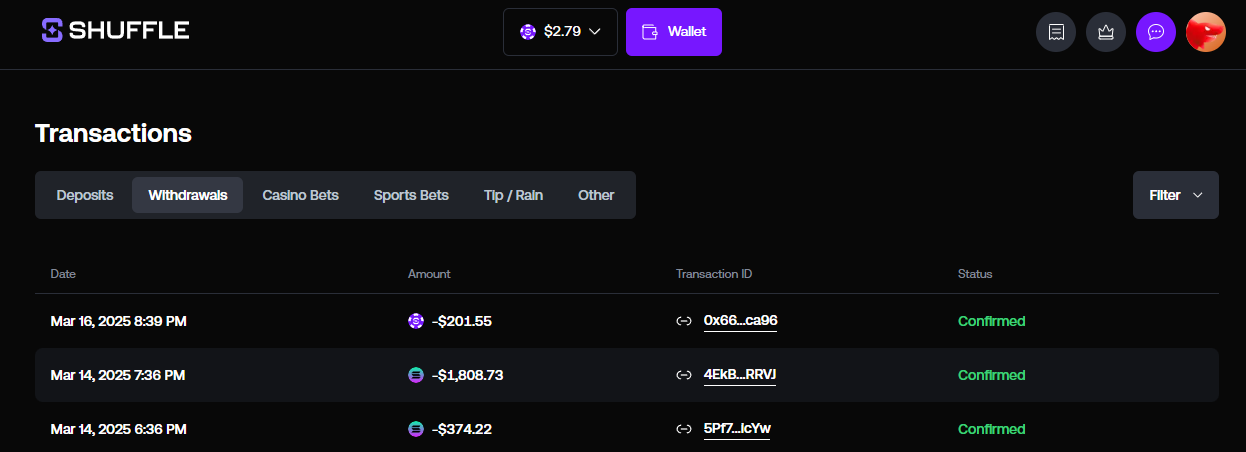Viewport: 1246px width, 452px height.
Task: Select the Other transactions tab
Action: [596, 195]
